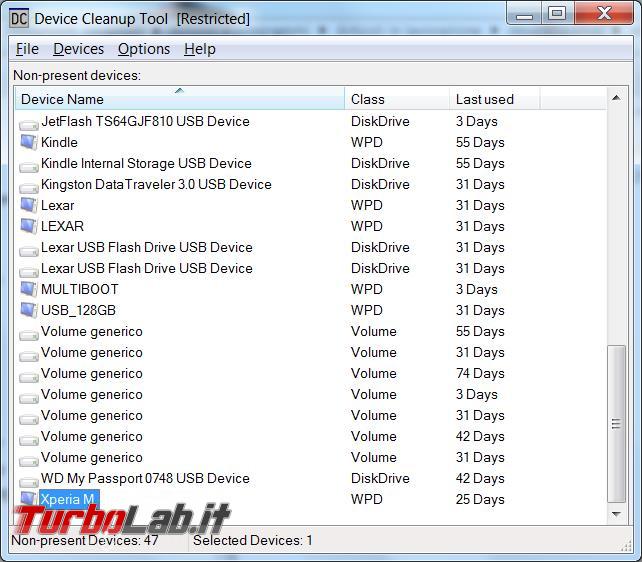Click the uppercase LEXAR device icon
This screenshot has height=562, width=642.
(29, 226)
